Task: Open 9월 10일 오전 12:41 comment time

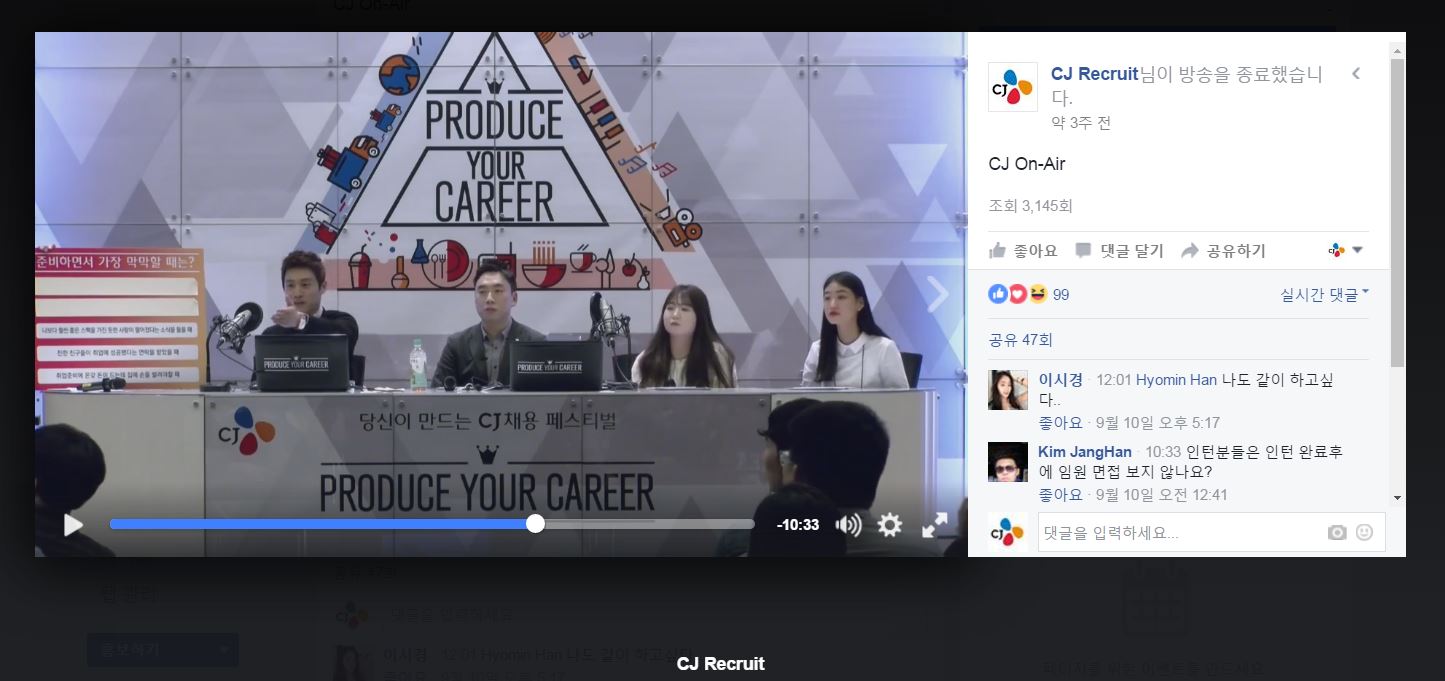Action: [1162, 495]
